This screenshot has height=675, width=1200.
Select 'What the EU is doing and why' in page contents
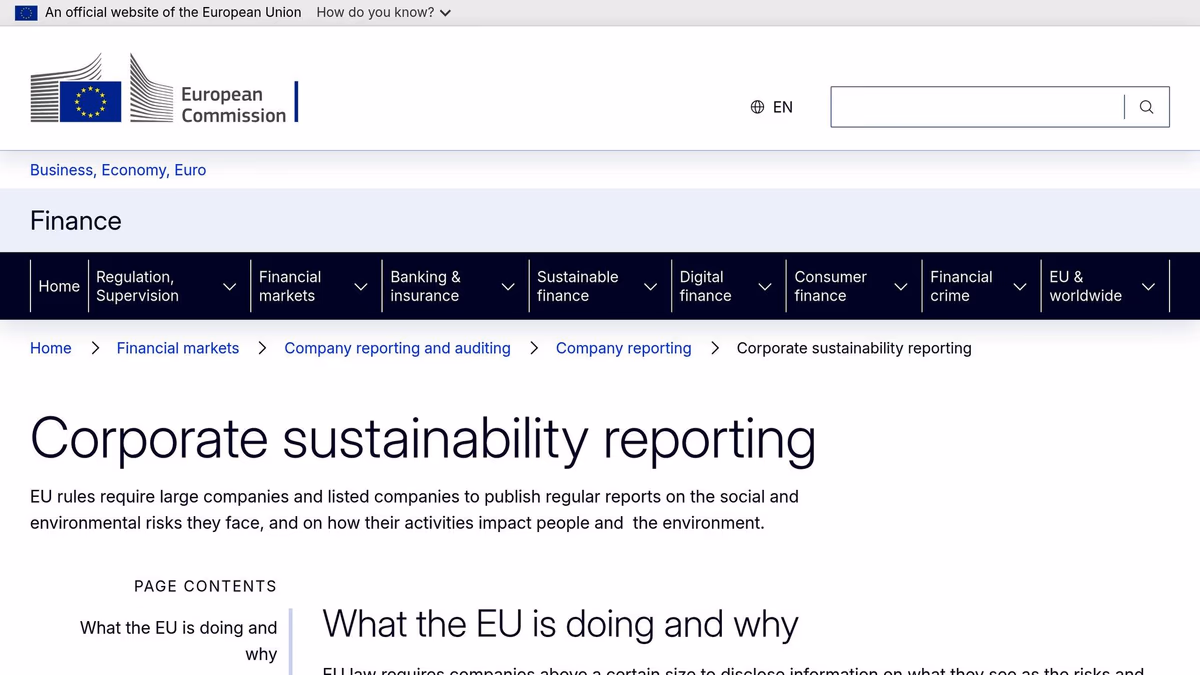click(x=178, y=640)
